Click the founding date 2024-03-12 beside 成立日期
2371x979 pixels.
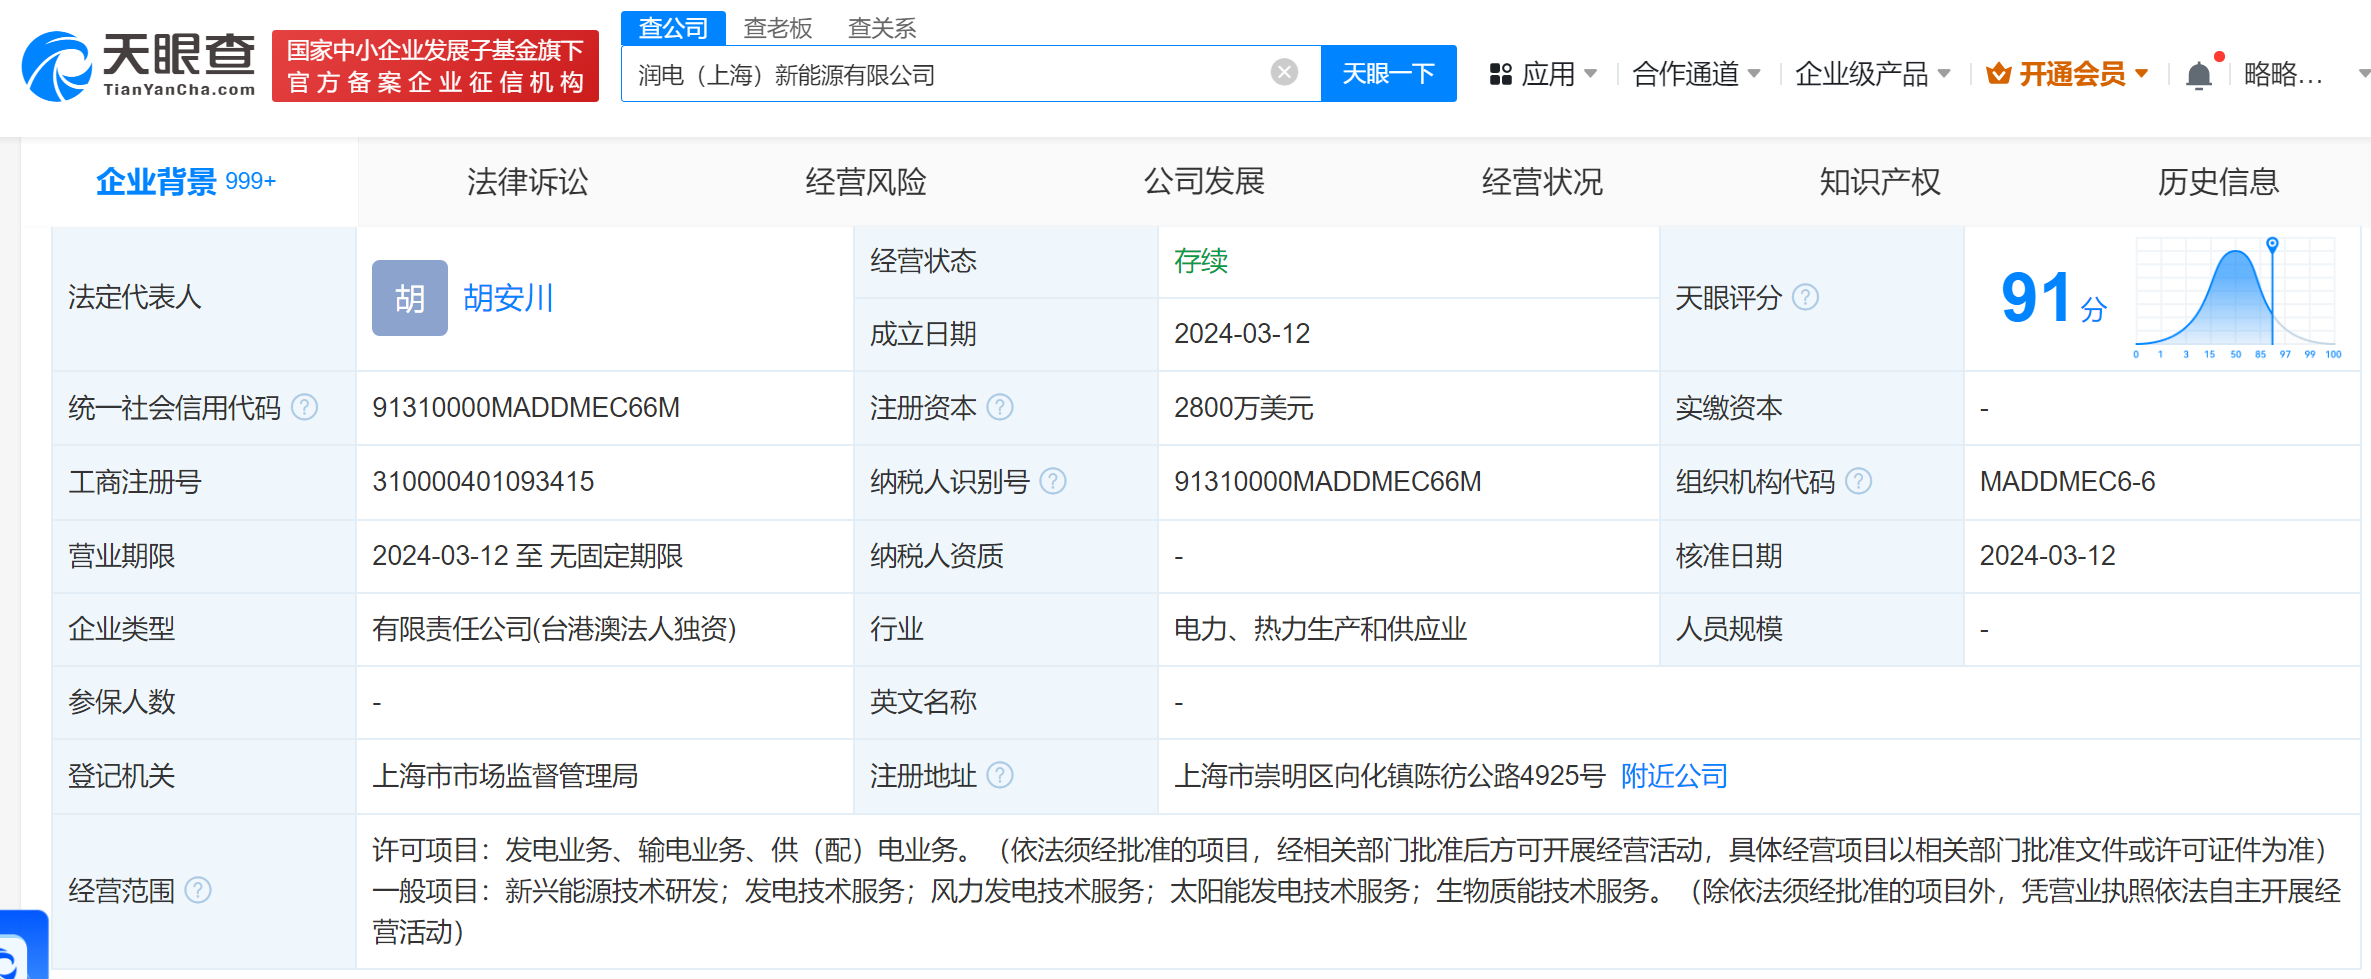[x=1241, y=334]
